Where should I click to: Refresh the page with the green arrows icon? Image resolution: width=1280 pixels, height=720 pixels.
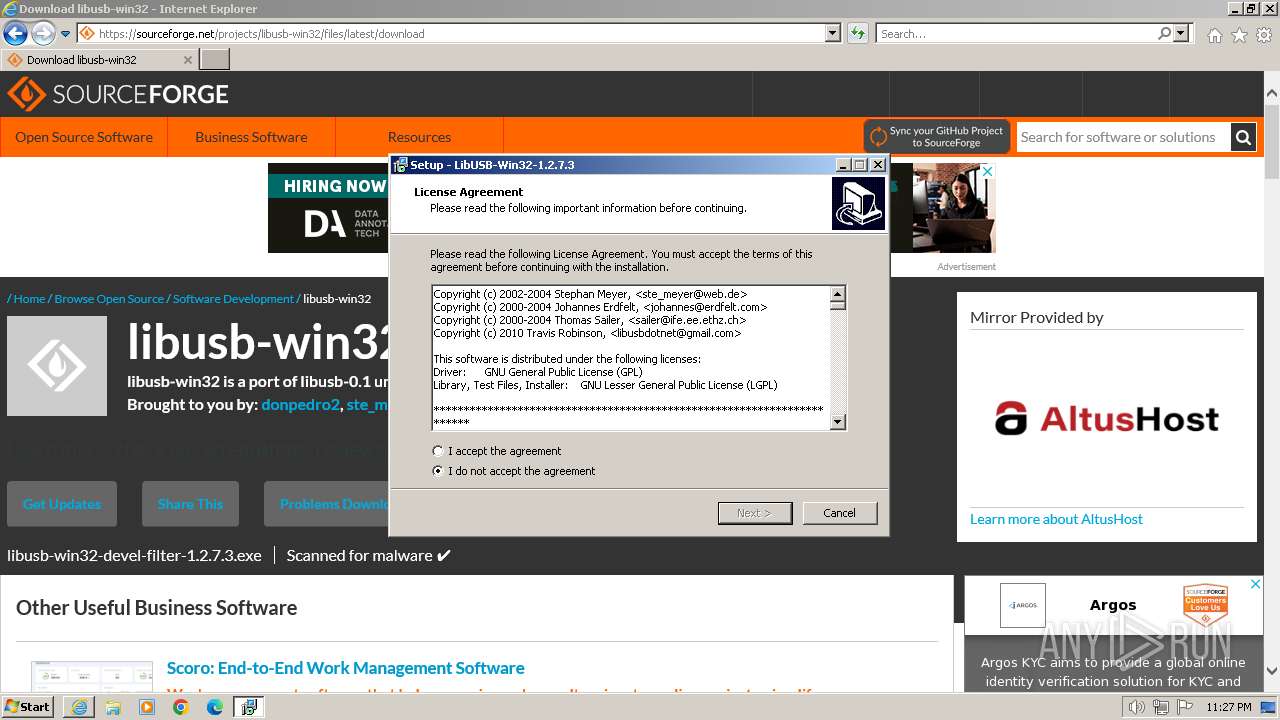coord(857,33)
